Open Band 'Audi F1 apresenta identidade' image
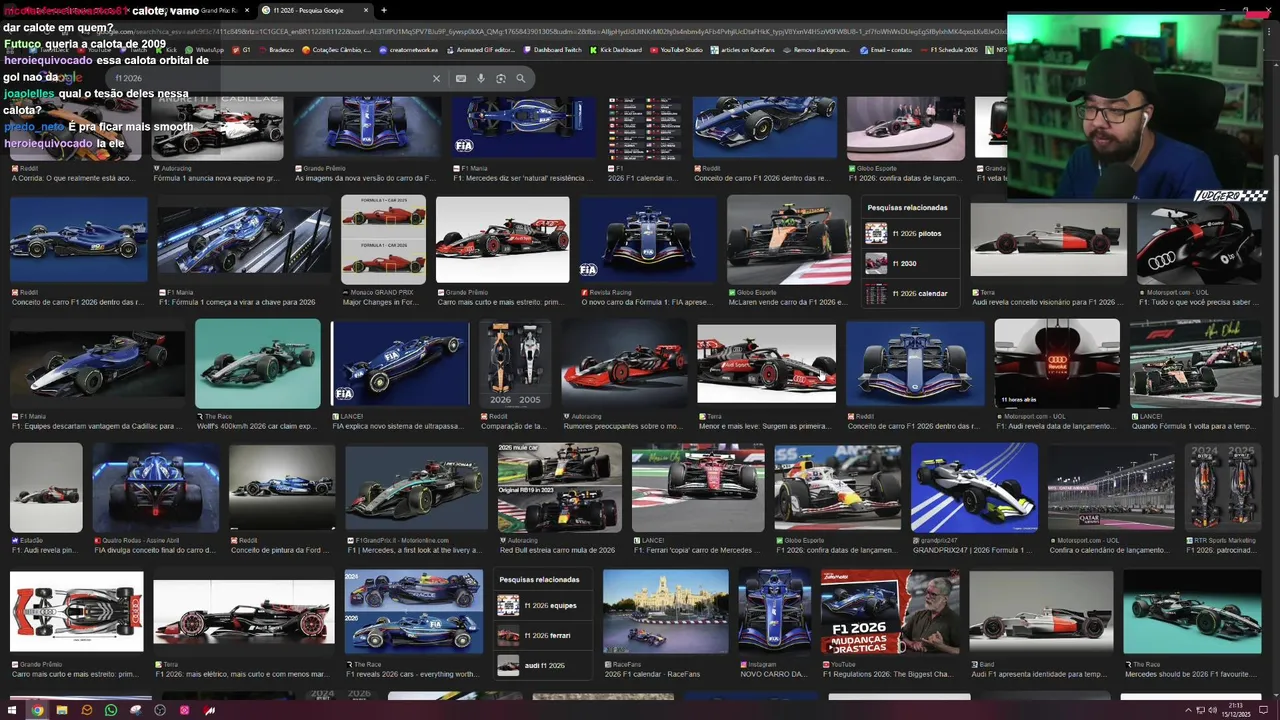The width and height of the screenshot is (1280, 720). [x=1041, y=612]
